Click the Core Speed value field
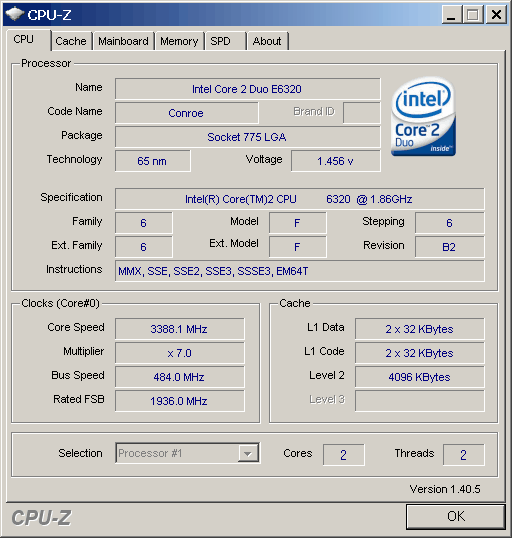The height and width of the screenshot is (538, 512). pyautogui.click(x=180, y=329)
